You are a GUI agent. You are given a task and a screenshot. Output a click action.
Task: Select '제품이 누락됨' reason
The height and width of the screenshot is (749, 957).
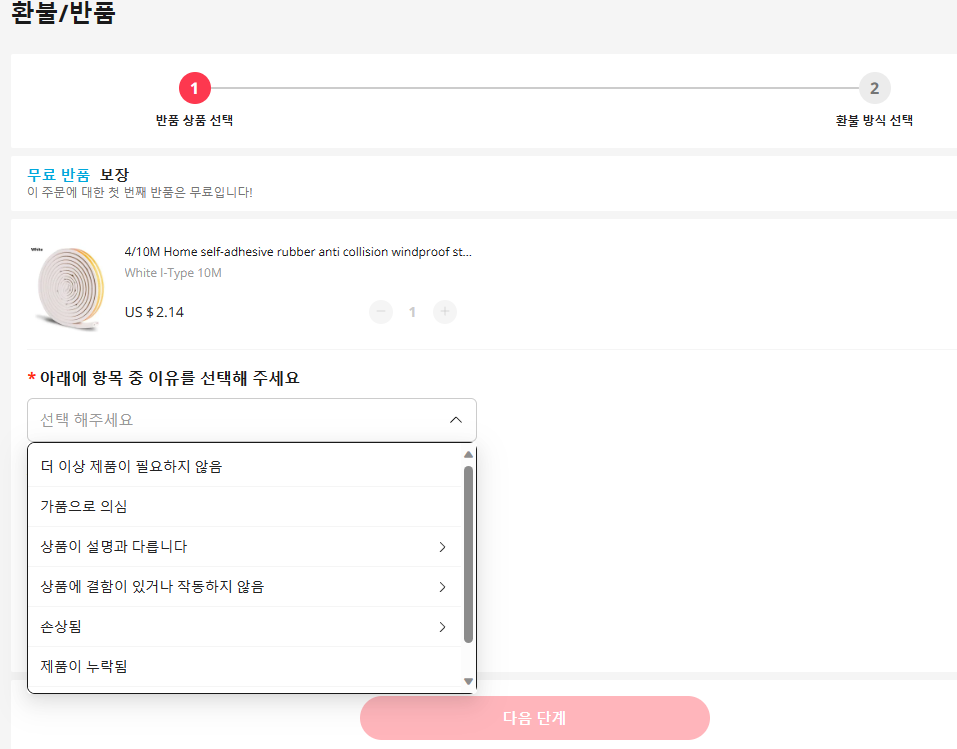coord(245,667)
